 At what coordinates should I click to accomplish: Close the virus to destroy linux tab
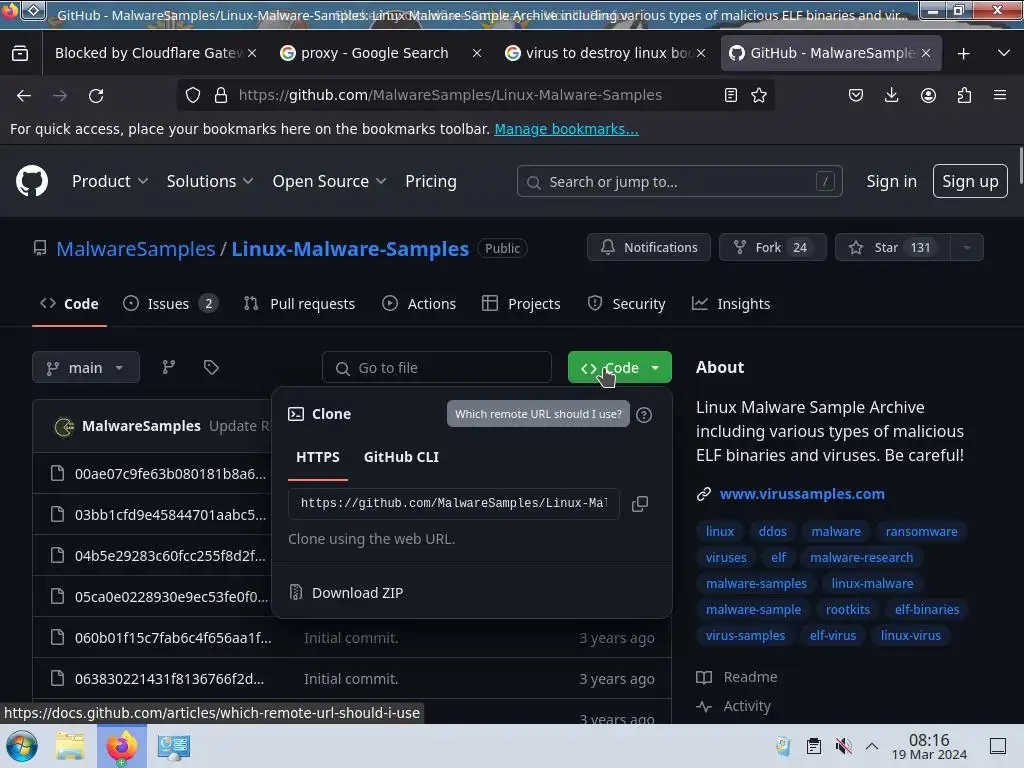pos(701,53)
